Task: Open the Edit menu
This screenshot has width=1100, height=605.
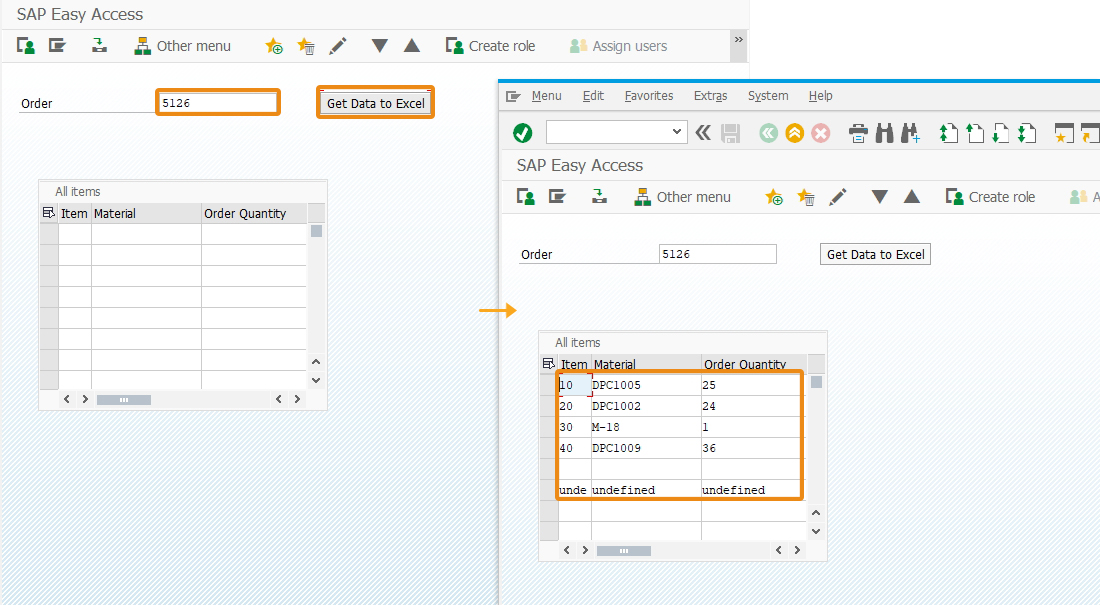Action: pos(593,95)
